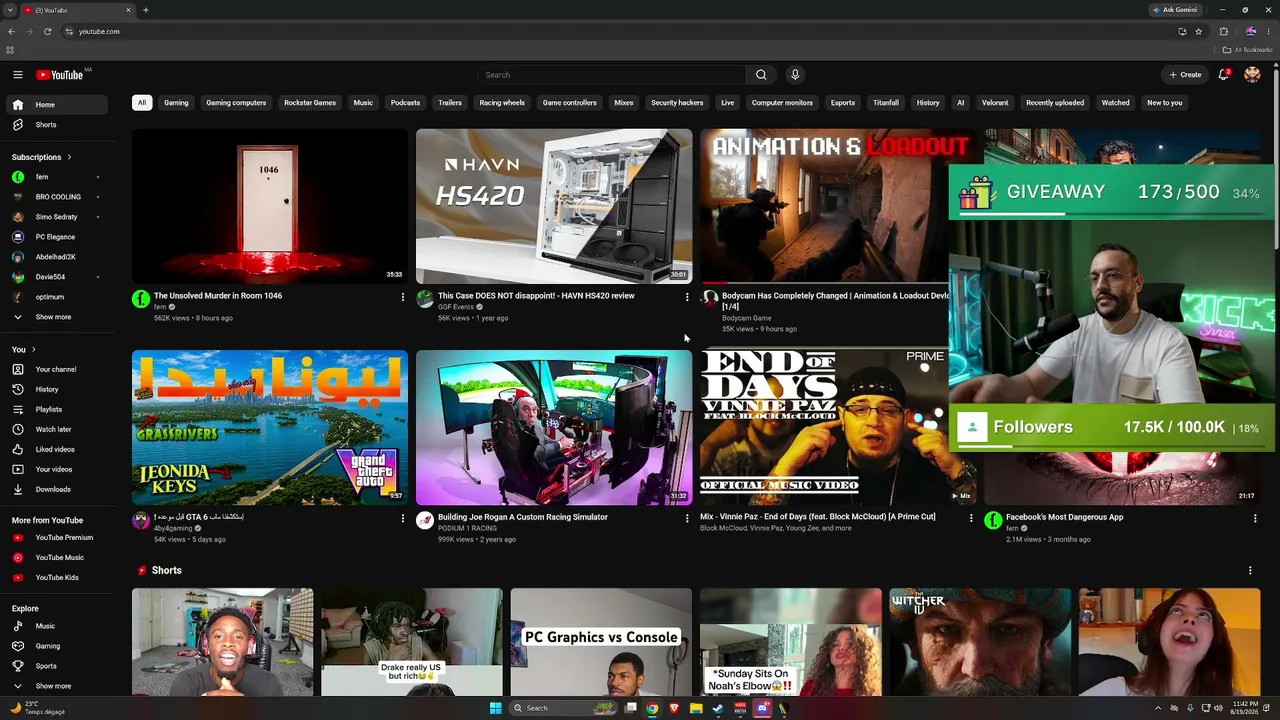Open Building Joe Rogan A Custom Racing Simulator
Viewport: 1280px width, 720px height.
click(523, 517)
